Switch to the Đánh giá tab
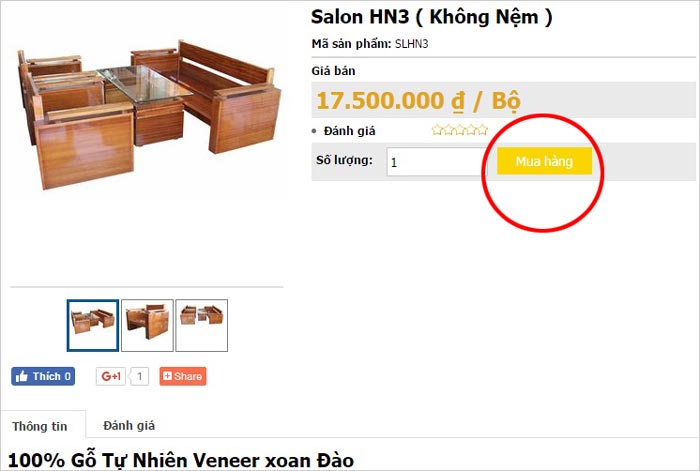Image resolution: width=700 pixels, height=471 pixels. (x=129, y=425)
